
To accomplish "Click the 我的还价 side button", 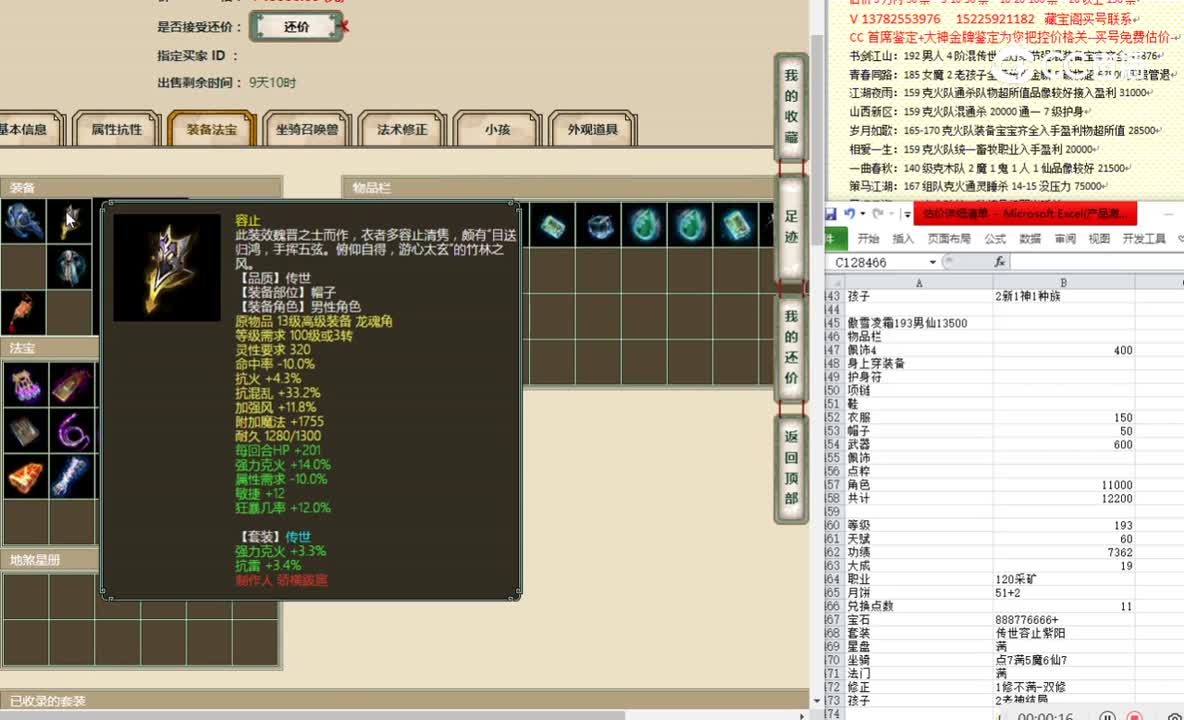I will coord(791,347).
